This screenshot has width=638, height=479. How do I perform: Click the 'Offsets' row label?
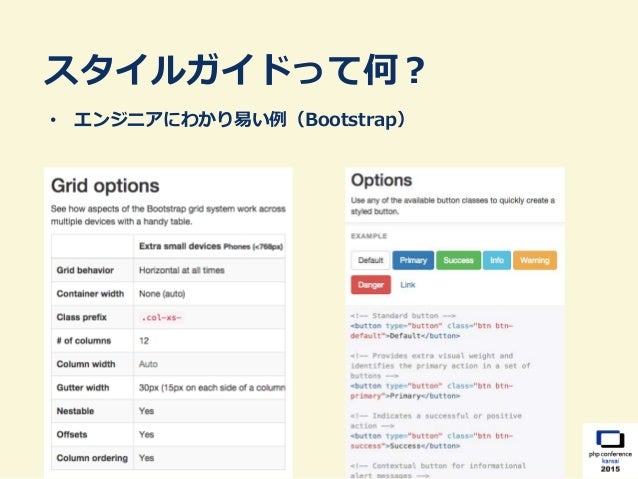click(x=72, y=435)
